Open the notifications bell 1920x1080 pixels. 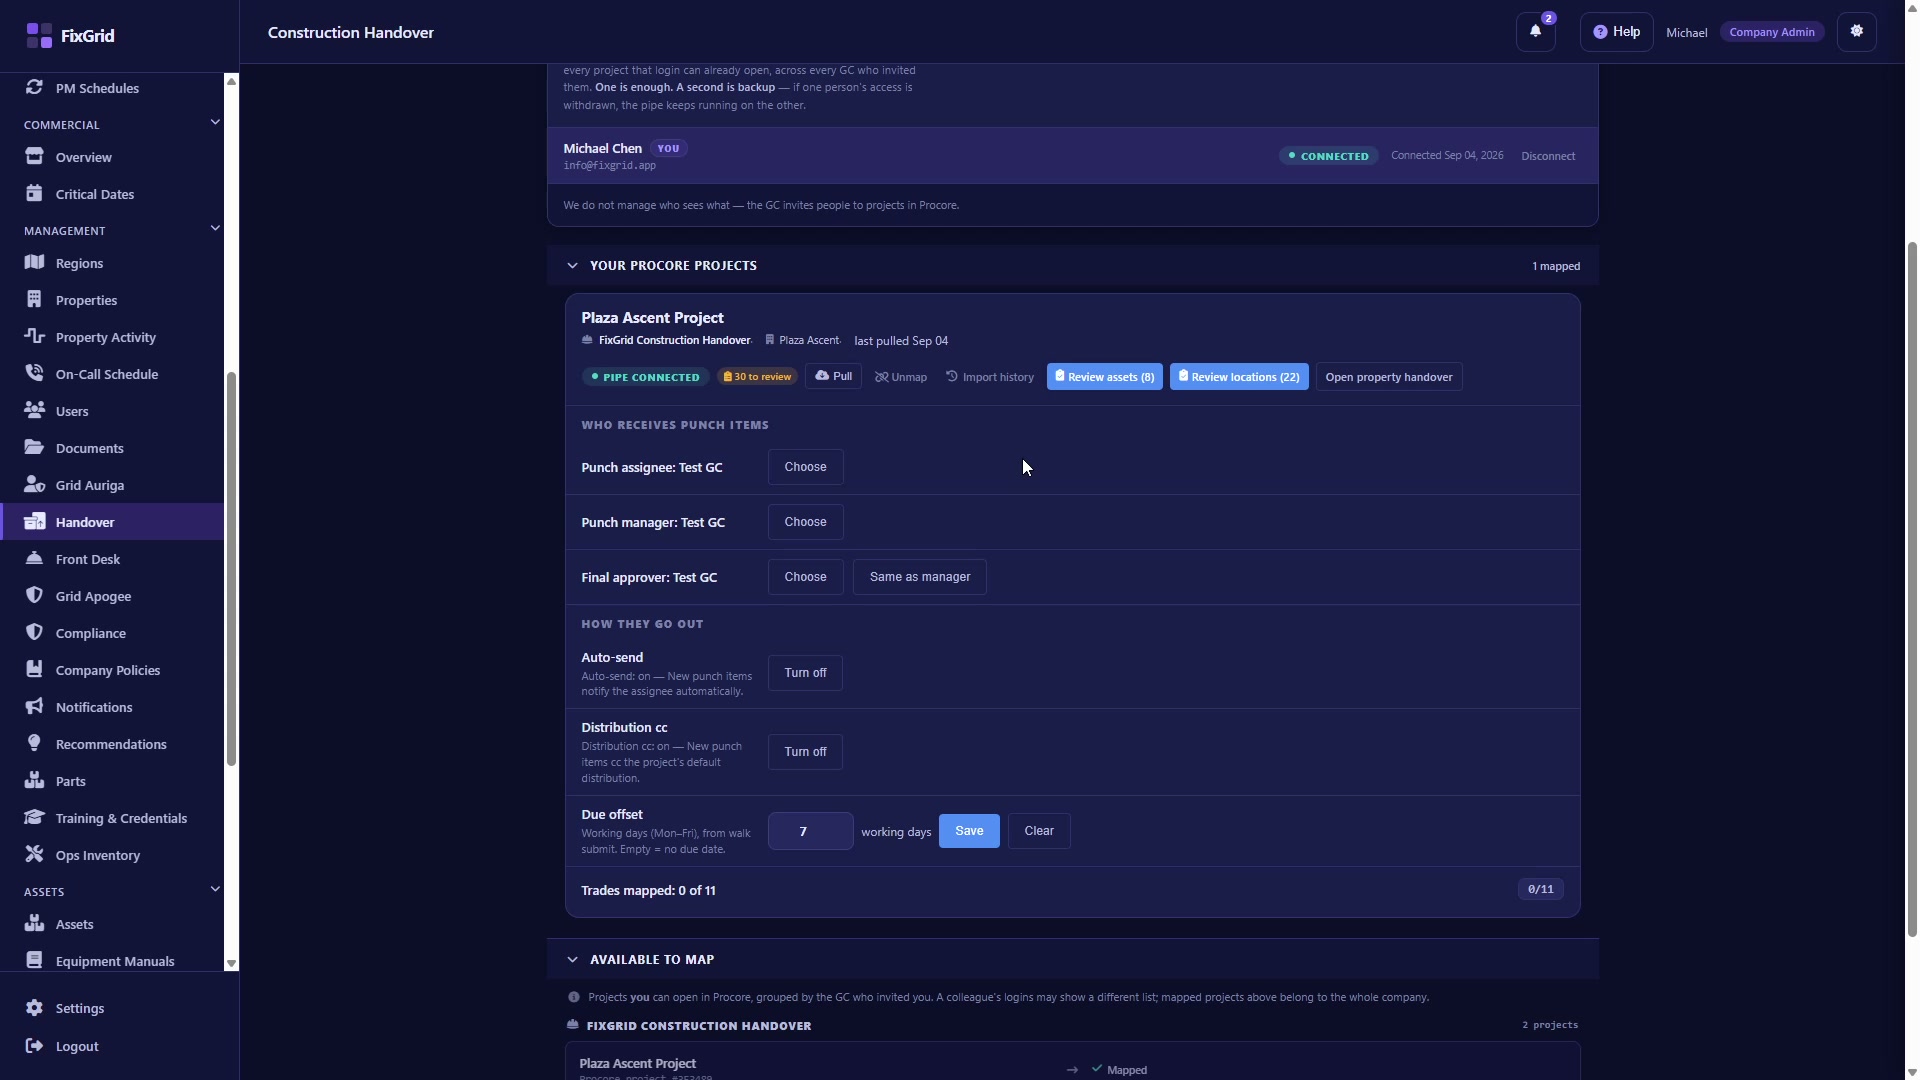tap(1536, 32)
